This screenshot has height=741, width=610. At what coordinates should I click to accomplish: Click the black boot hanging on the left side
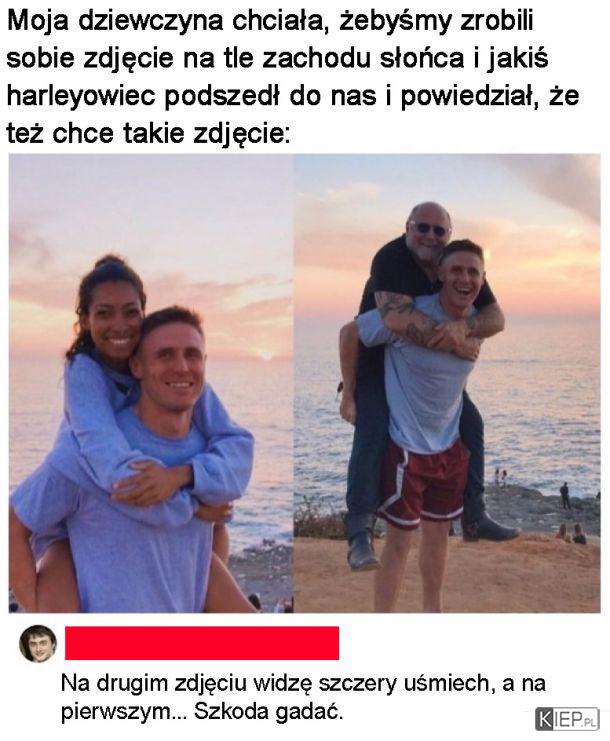point(361,542)
